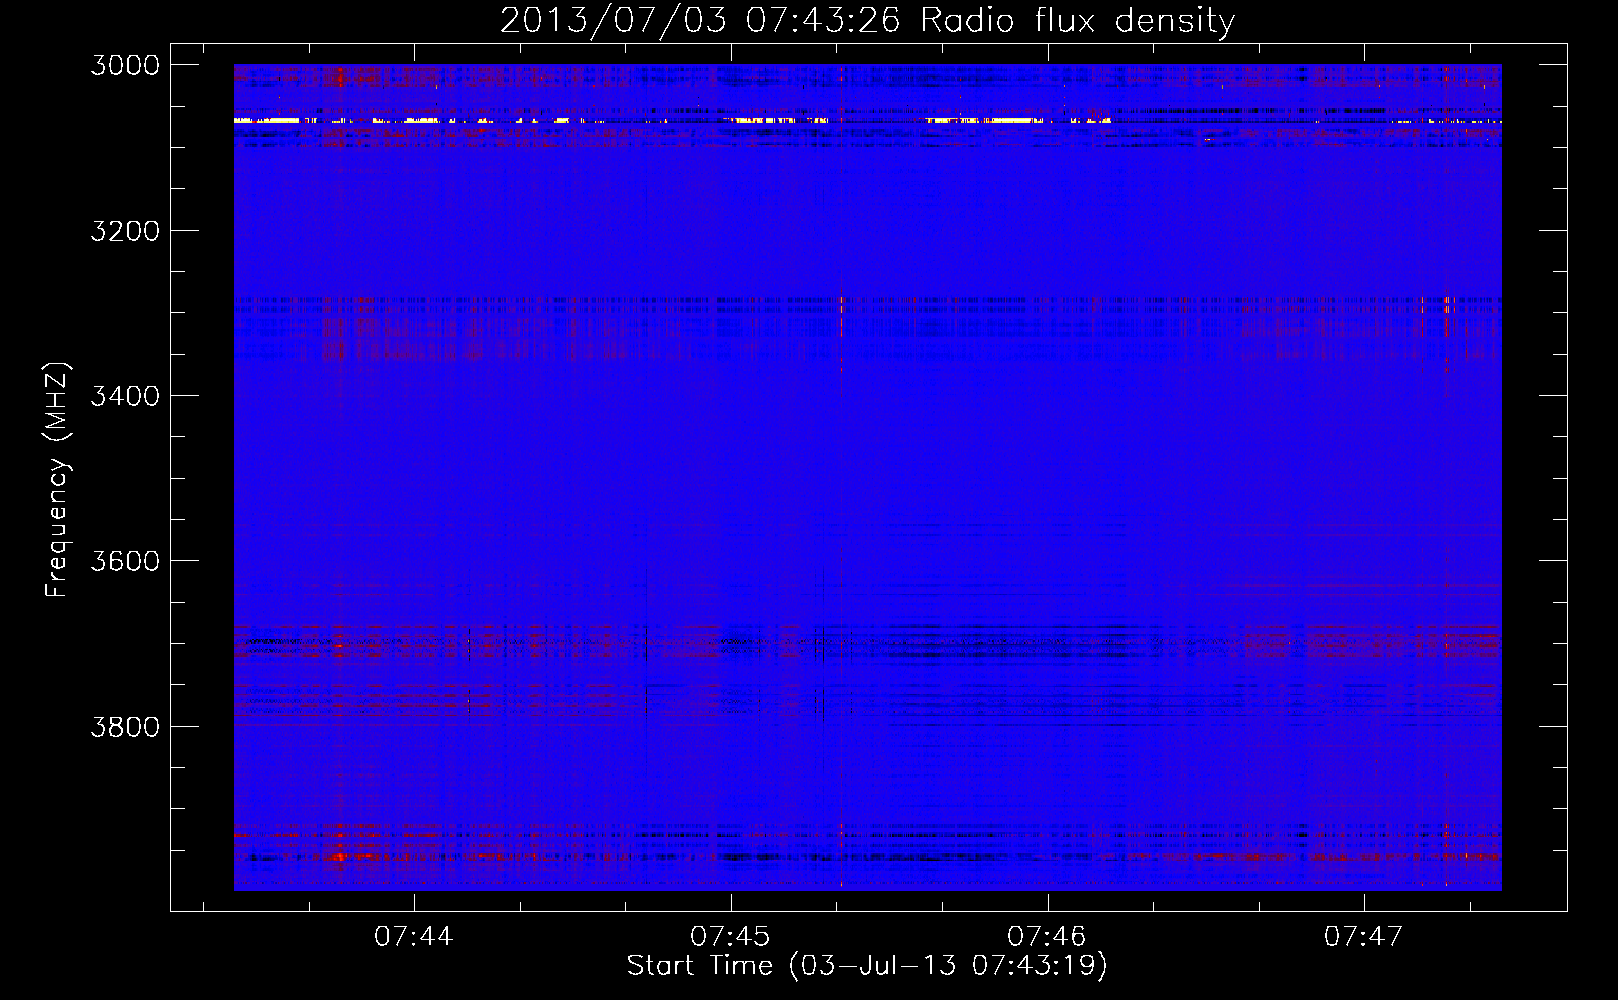
Task: Click the 07:47 time tick label
Action: click(x=1364, y=937)
